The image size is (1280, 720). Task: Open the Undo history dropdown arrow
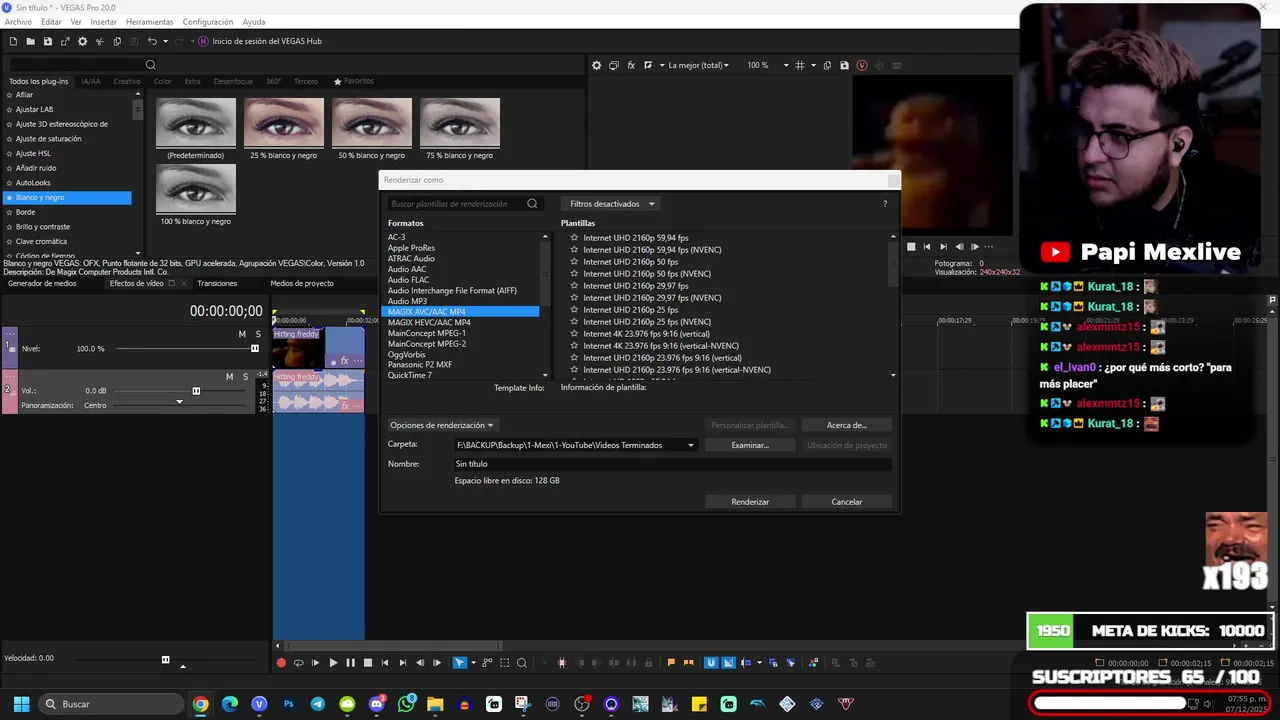164,41
